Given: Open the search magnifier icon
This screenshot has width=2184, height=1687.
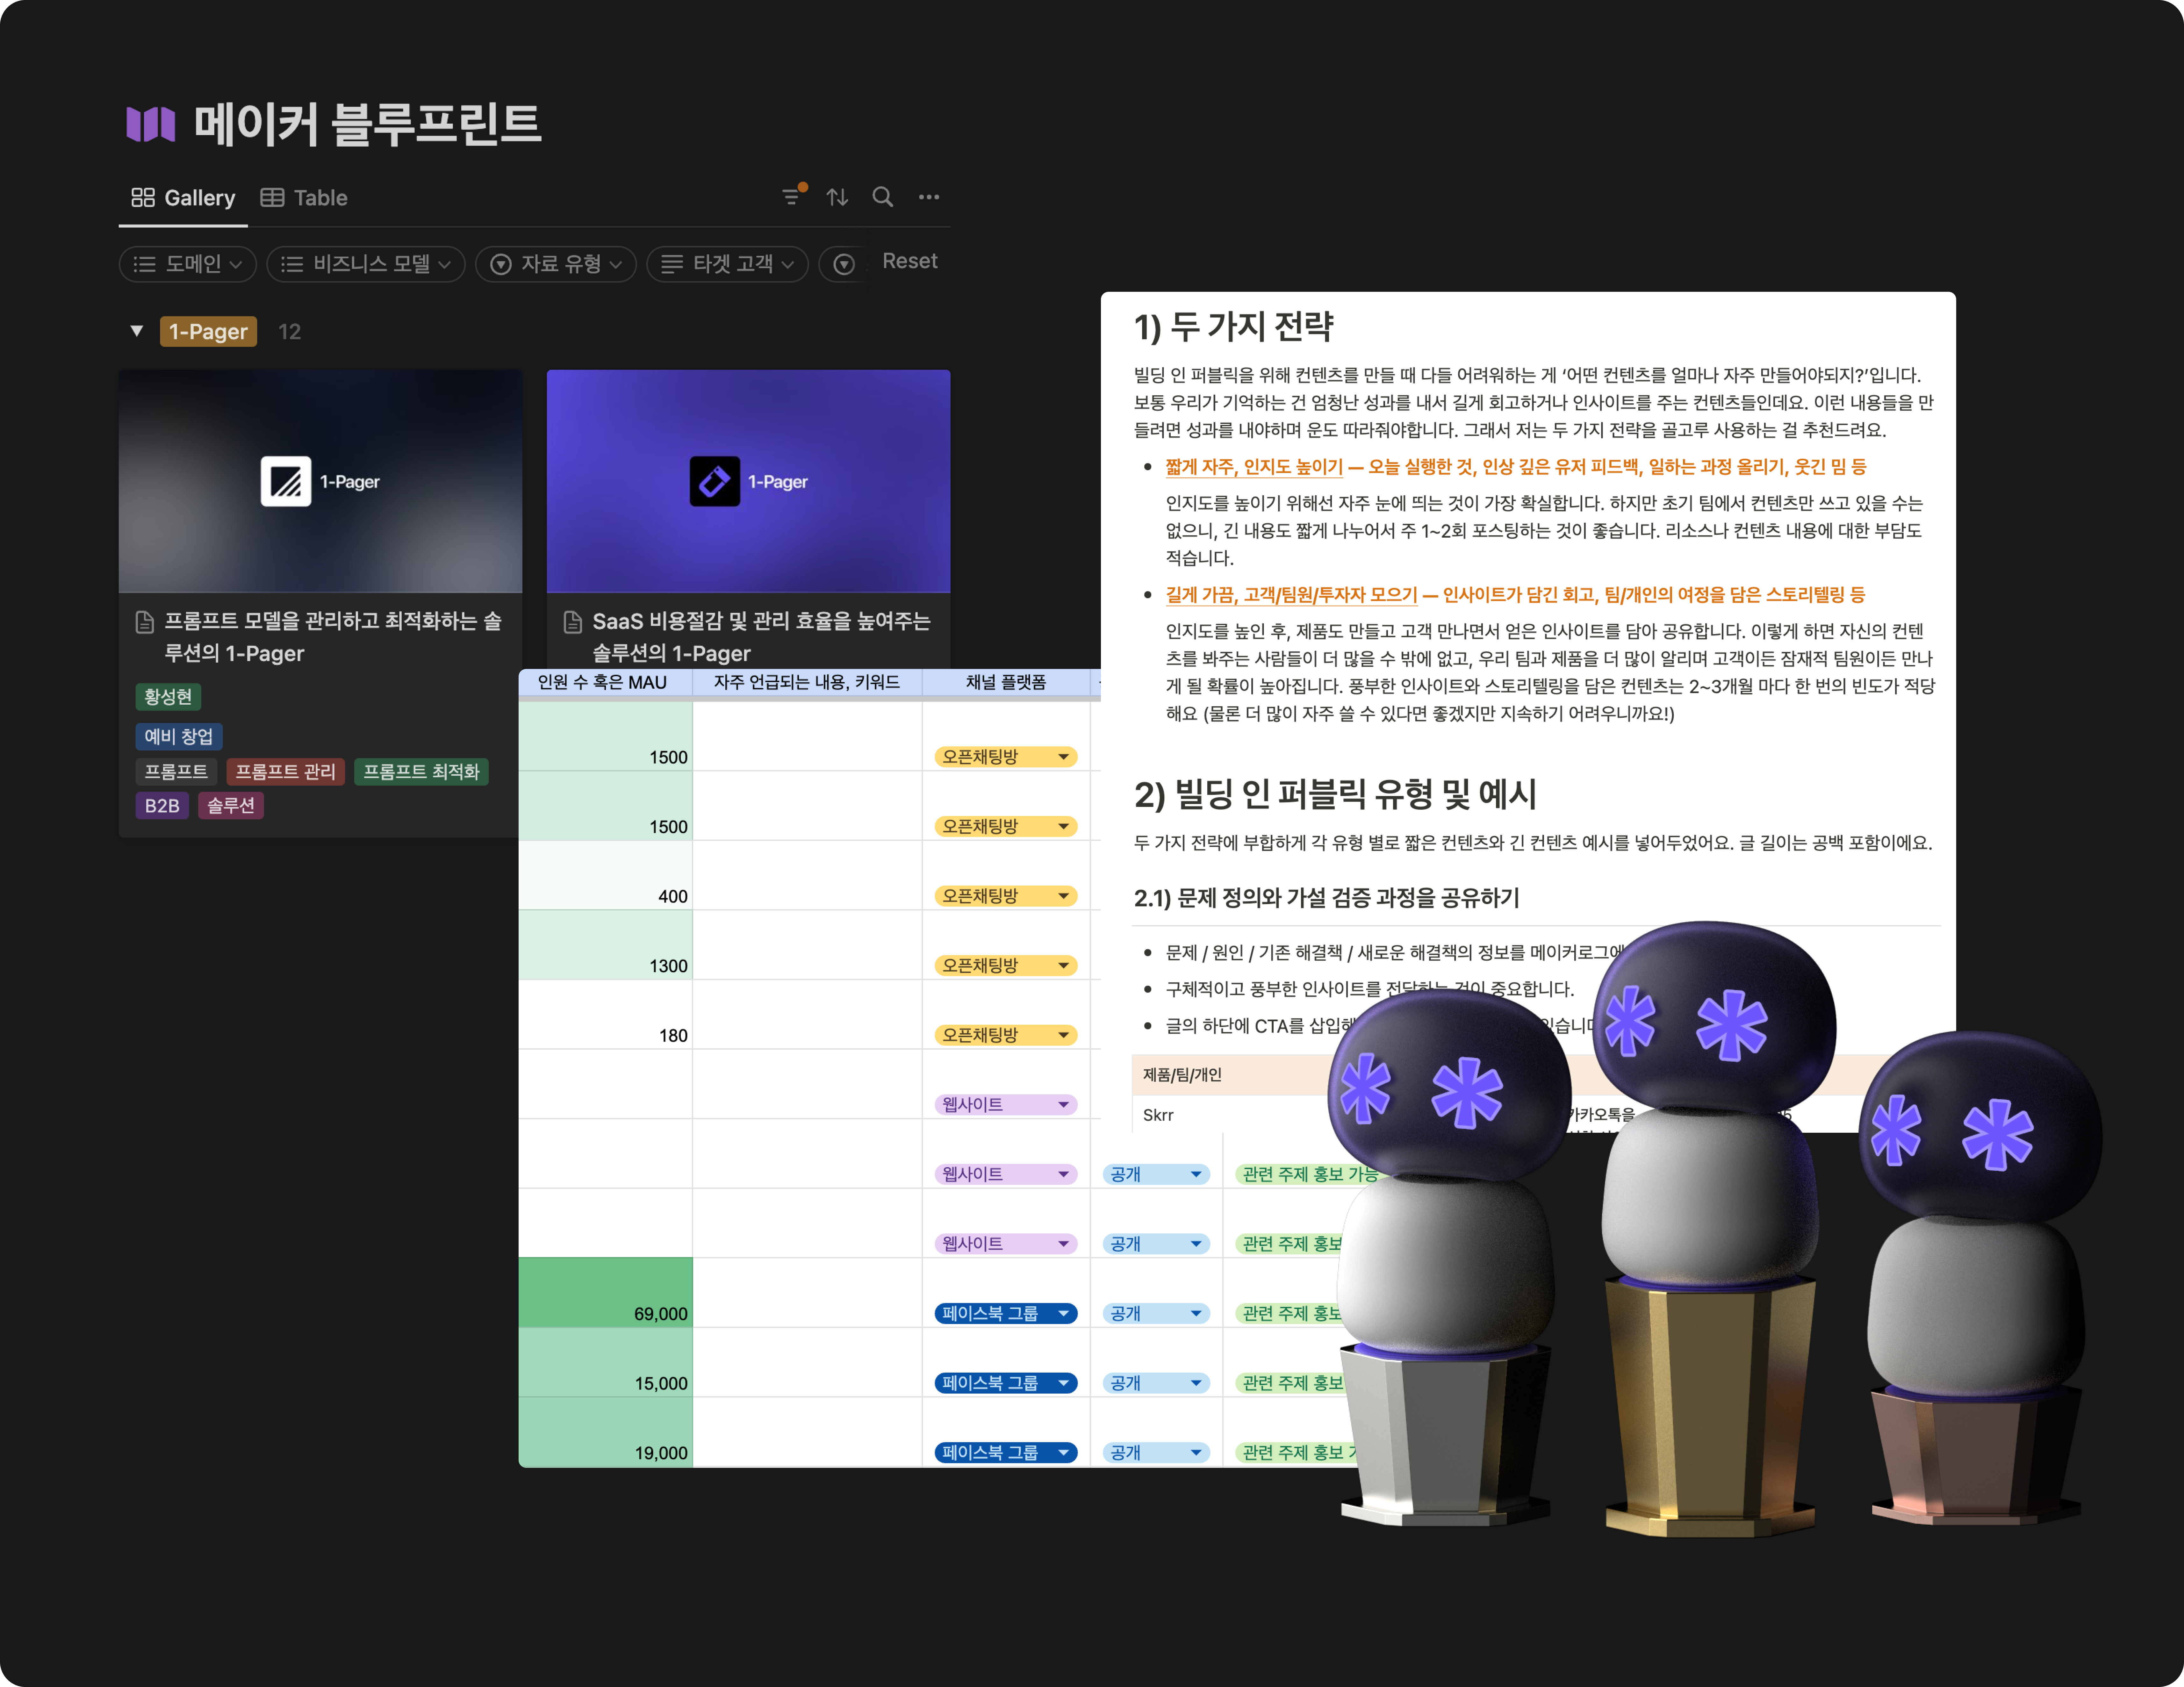Looking at the screenshot, I should [x=882, y=197].
